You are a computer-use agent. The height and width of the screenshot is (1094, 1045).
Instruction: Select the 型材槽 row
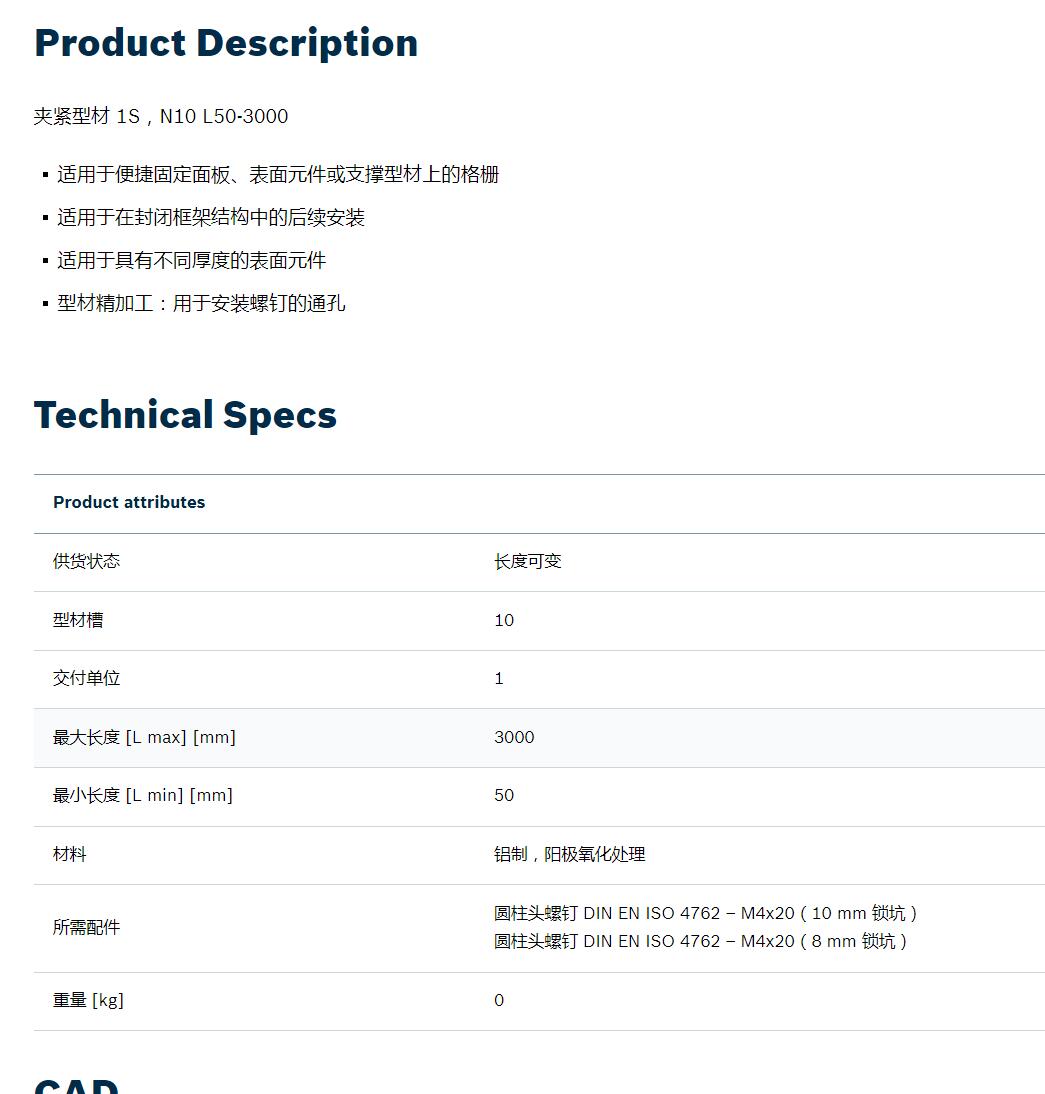point(539,621)
